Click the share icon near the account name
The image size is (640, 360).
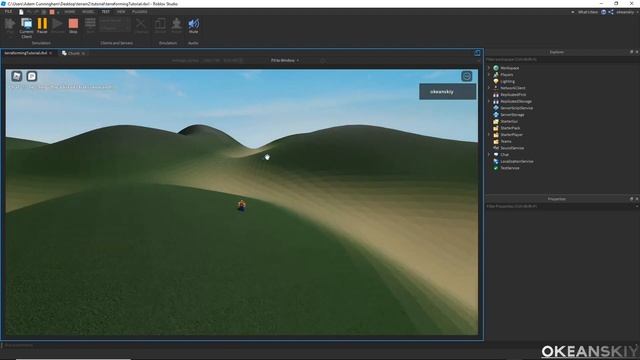pyautogui.click(x=611, y=12)
